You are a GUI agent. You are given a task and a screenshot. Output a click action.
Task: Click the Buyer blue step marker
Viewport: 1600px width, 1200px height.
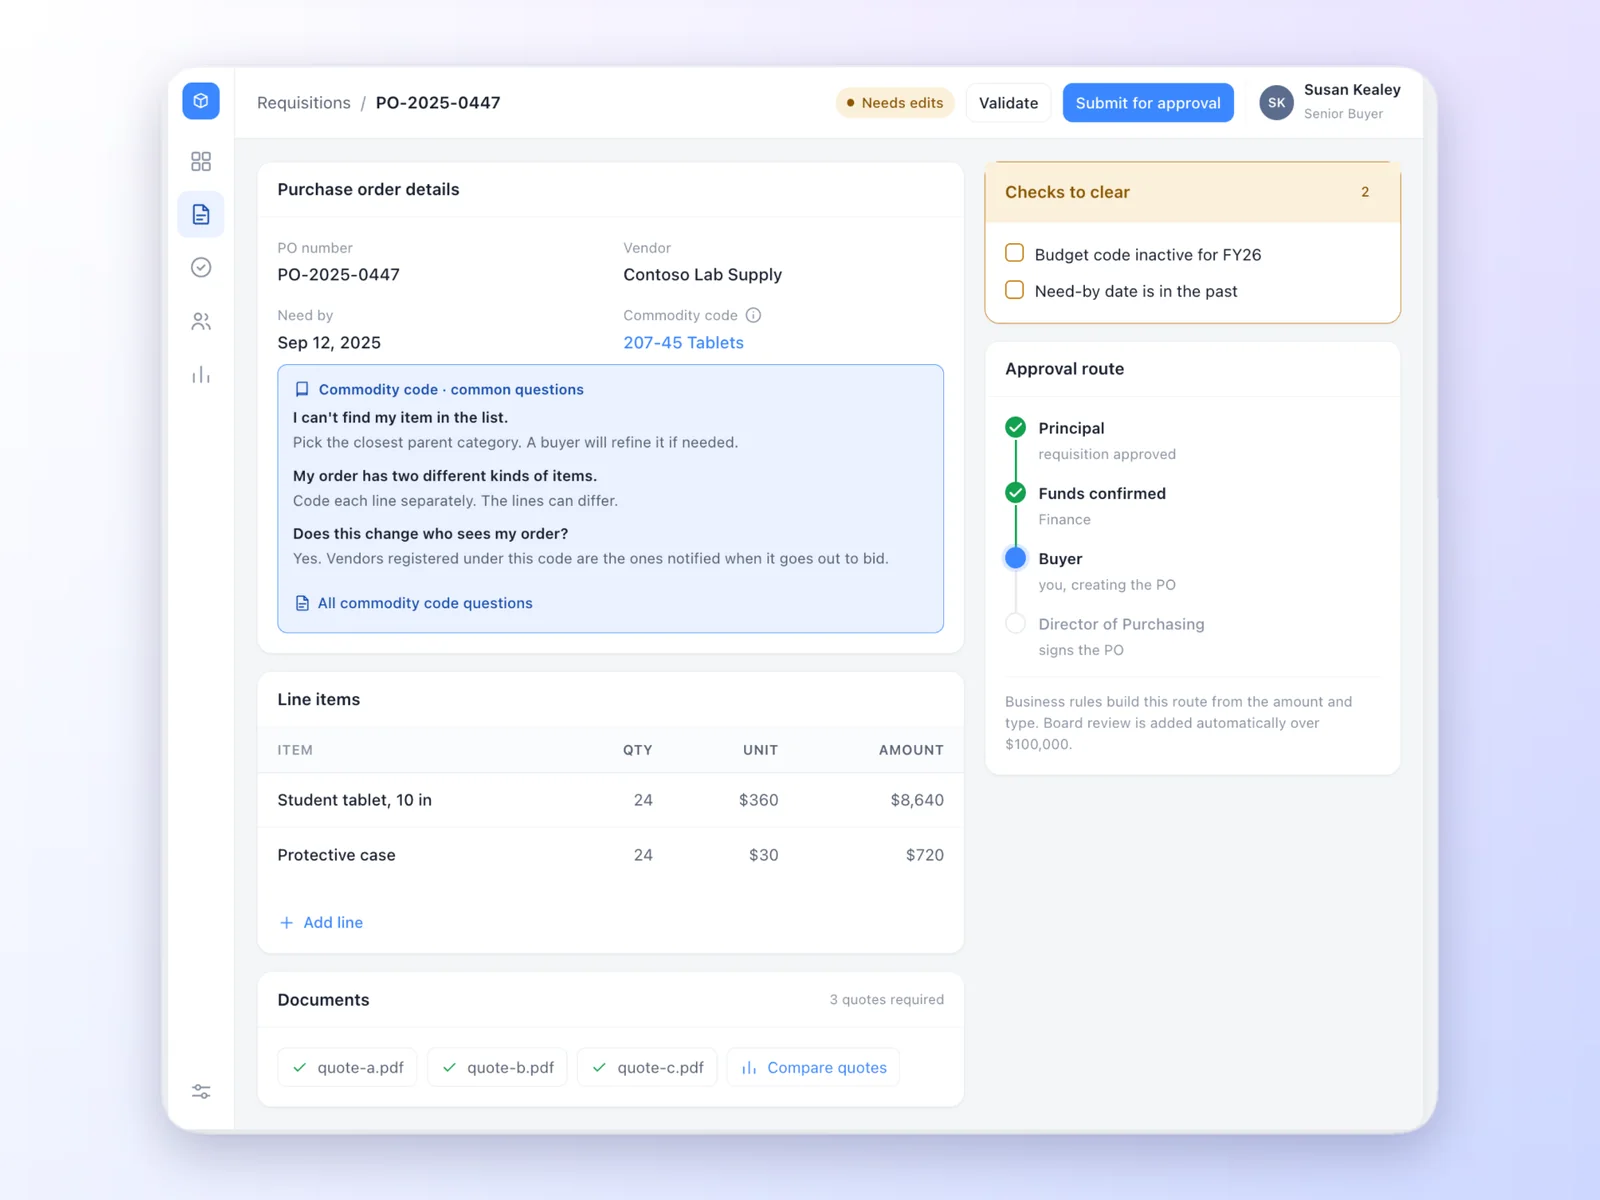click(x=1015, y=558)
